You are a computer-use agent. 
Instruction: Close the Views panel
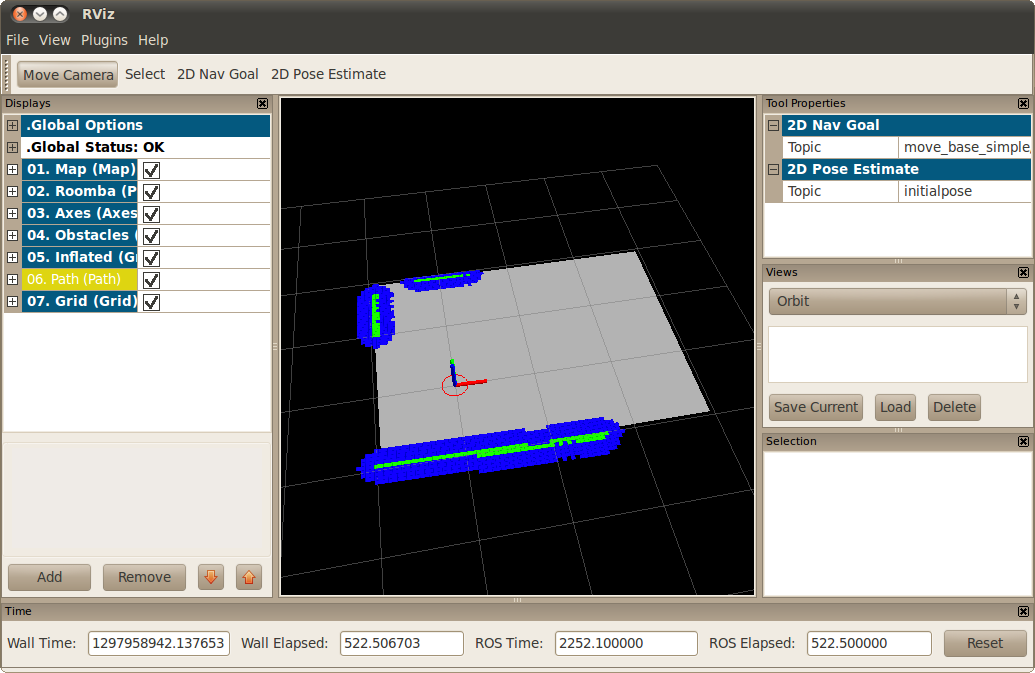pos(1024,272)
